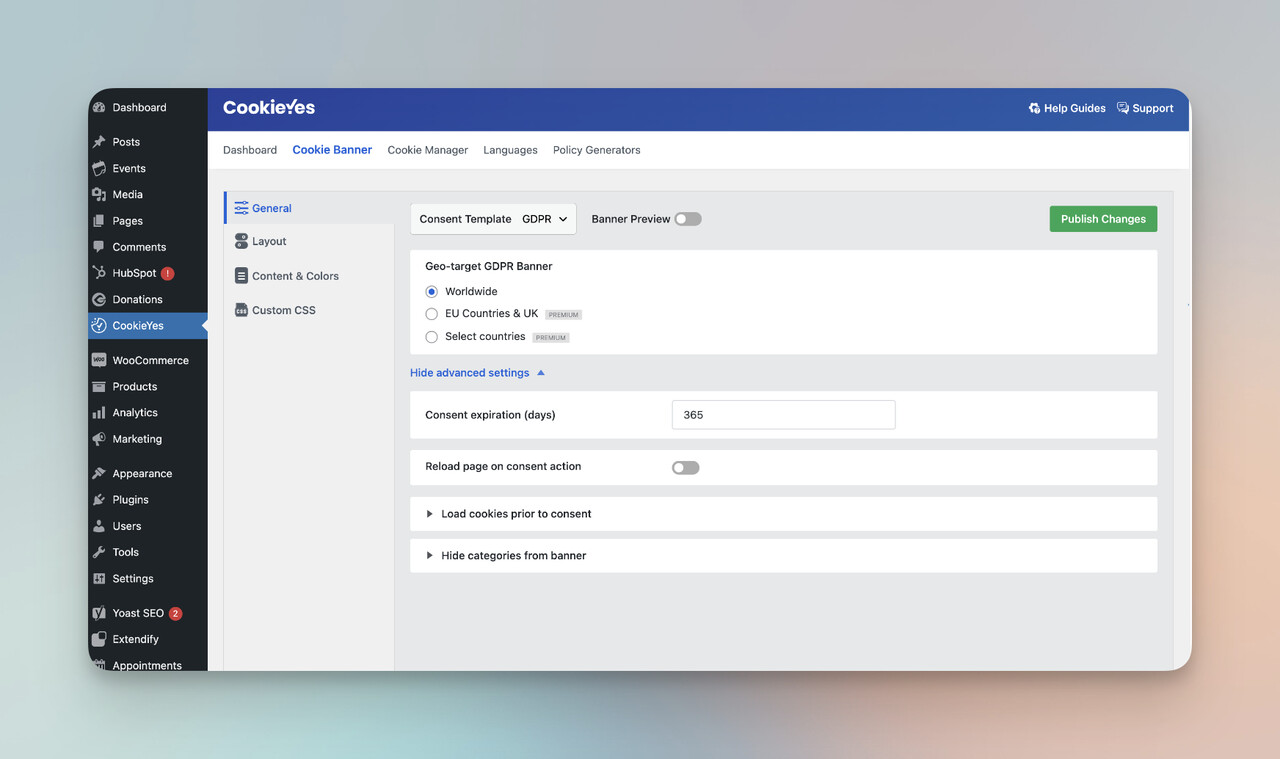Click the Dashboard icon in WordPress sidebar

(x=99, y=108)
